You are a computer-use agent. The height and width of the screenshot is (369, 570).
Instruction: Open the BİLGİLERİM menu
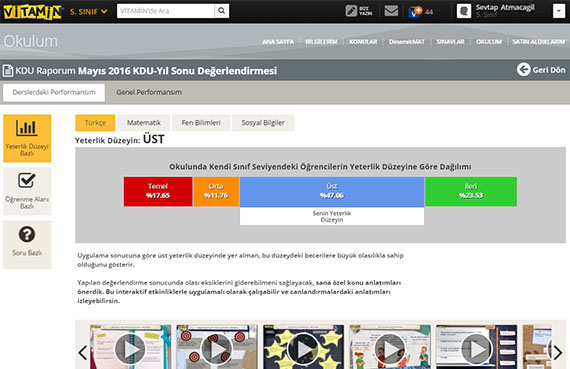point(321,42)
